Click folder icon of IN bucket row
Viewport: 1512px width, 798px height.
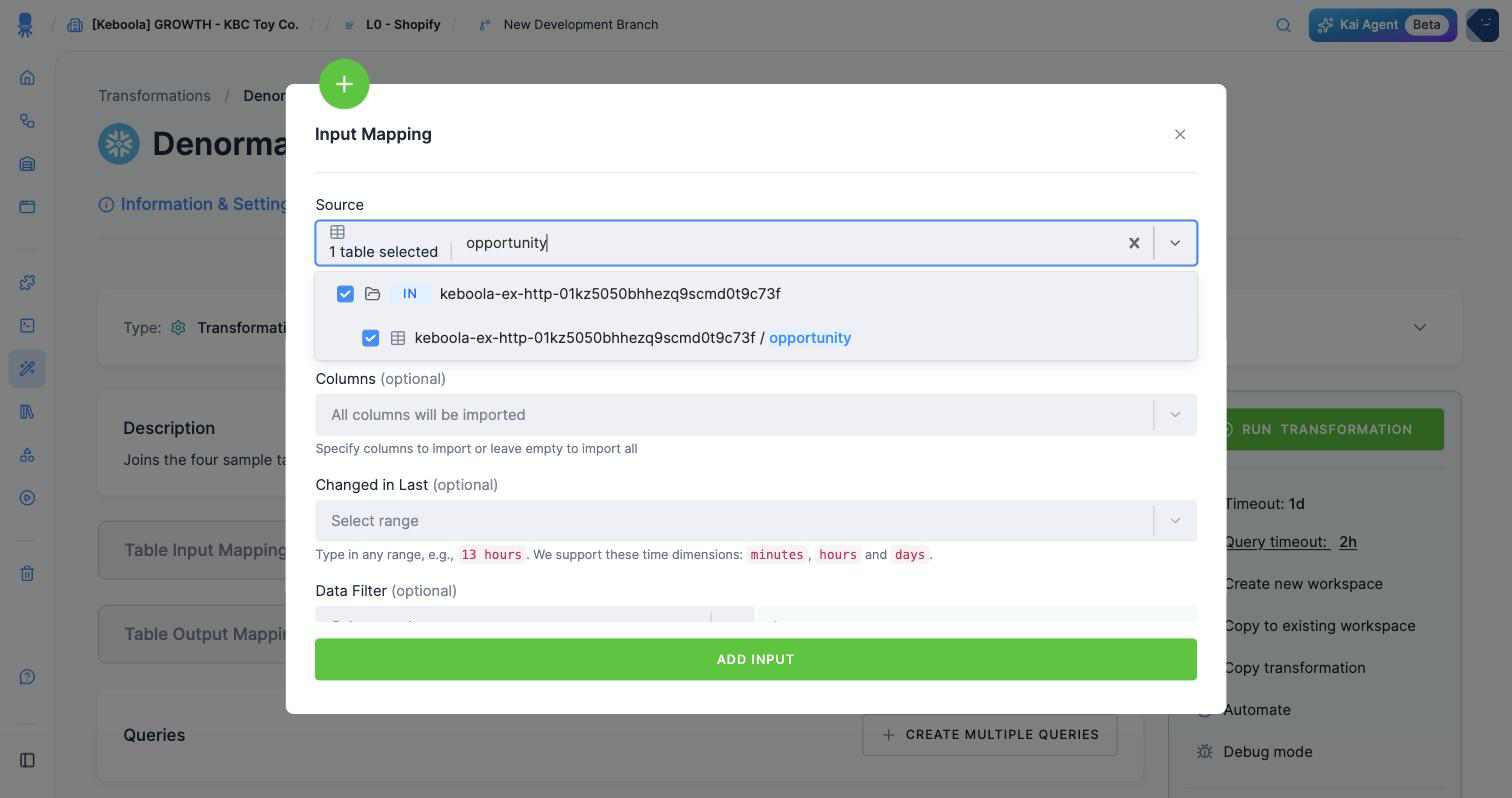(x=372, y=294)
